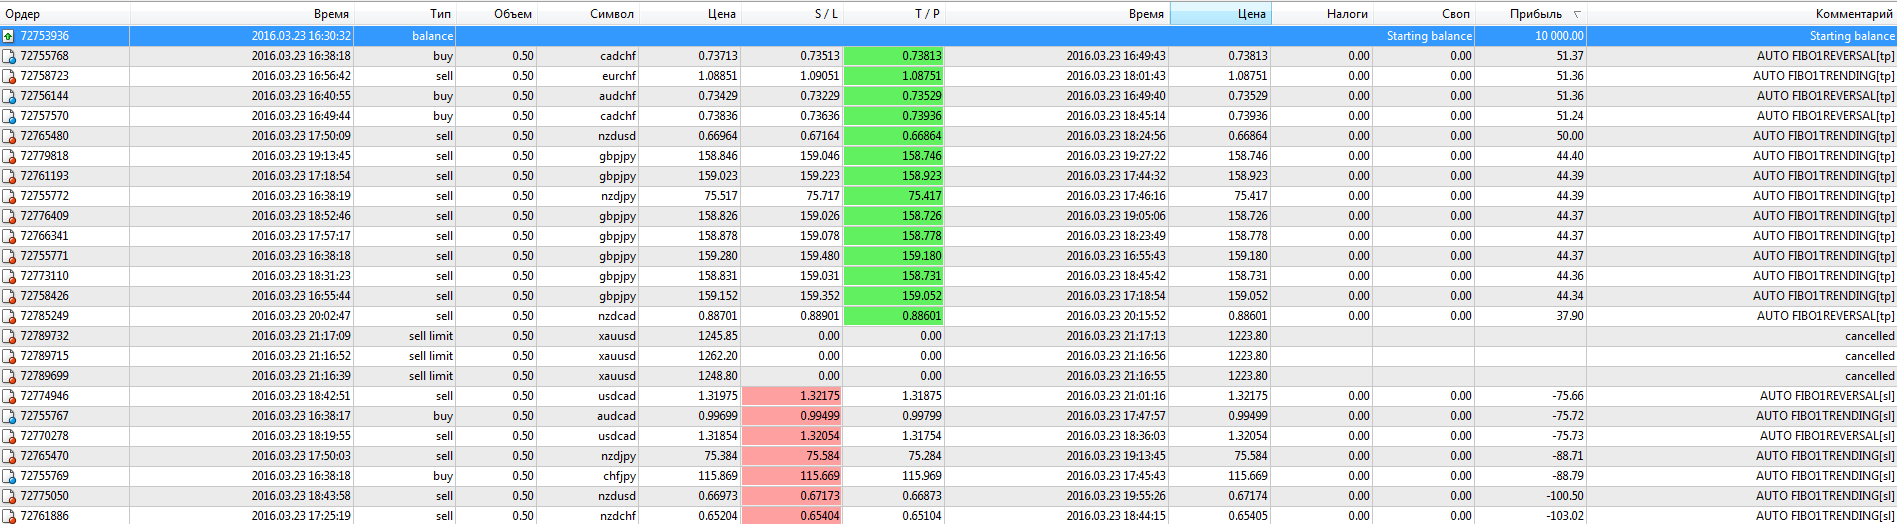Viewport: 1897px width, 524px height.
Task: Click the order icon beside 72756144
Action: (9, 96)
